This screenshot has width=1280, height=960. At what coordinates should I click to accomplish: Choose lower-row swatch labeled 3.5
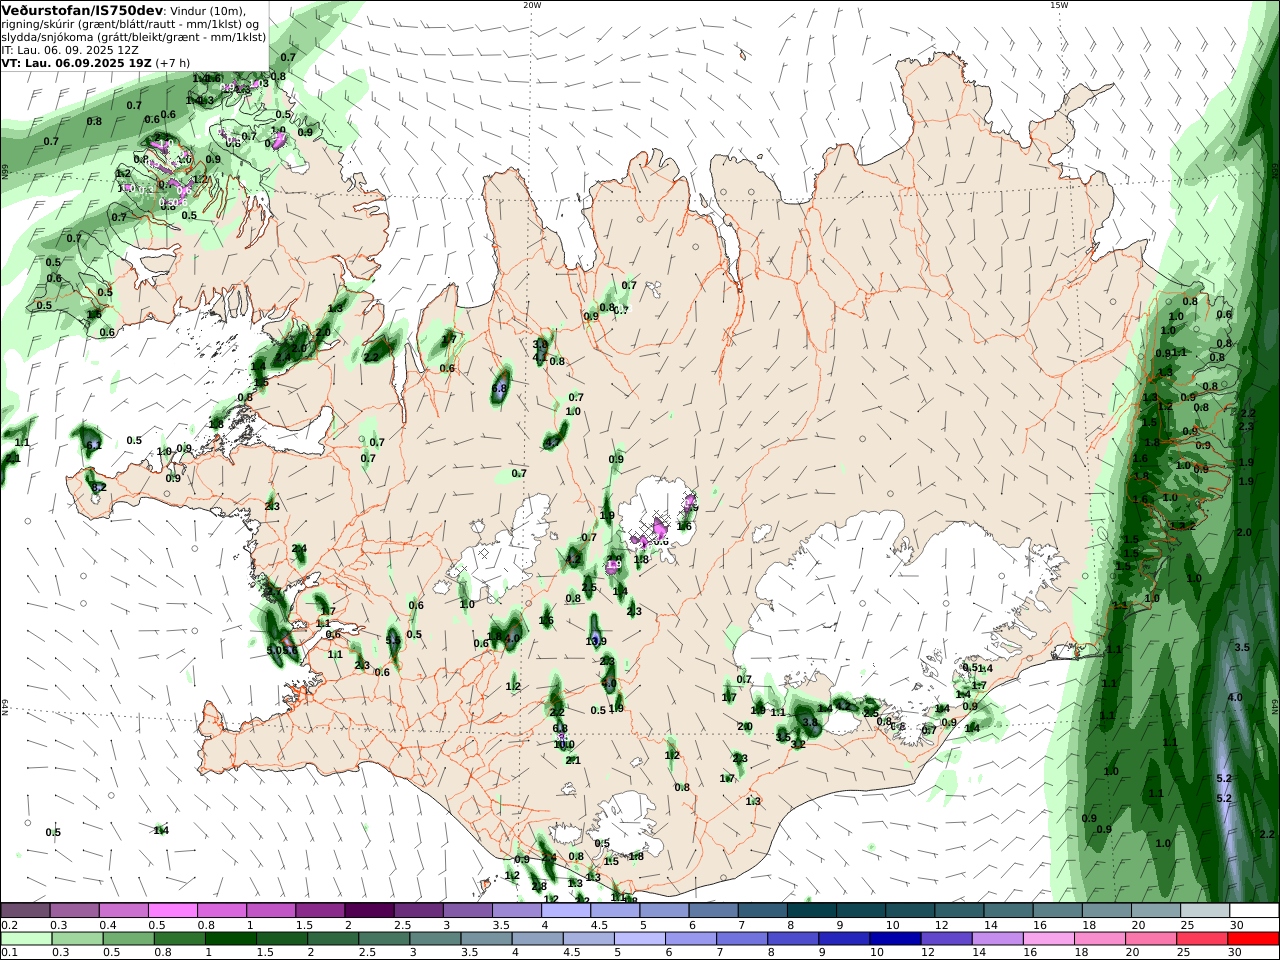click(x=485, y=939)
